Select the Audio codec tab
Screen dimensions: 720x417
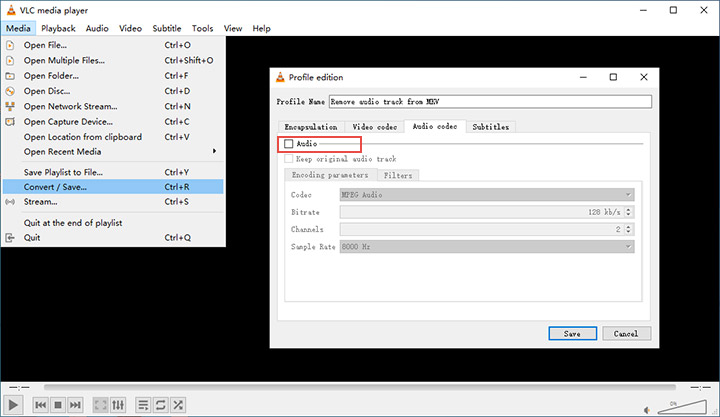pos(435,126)
